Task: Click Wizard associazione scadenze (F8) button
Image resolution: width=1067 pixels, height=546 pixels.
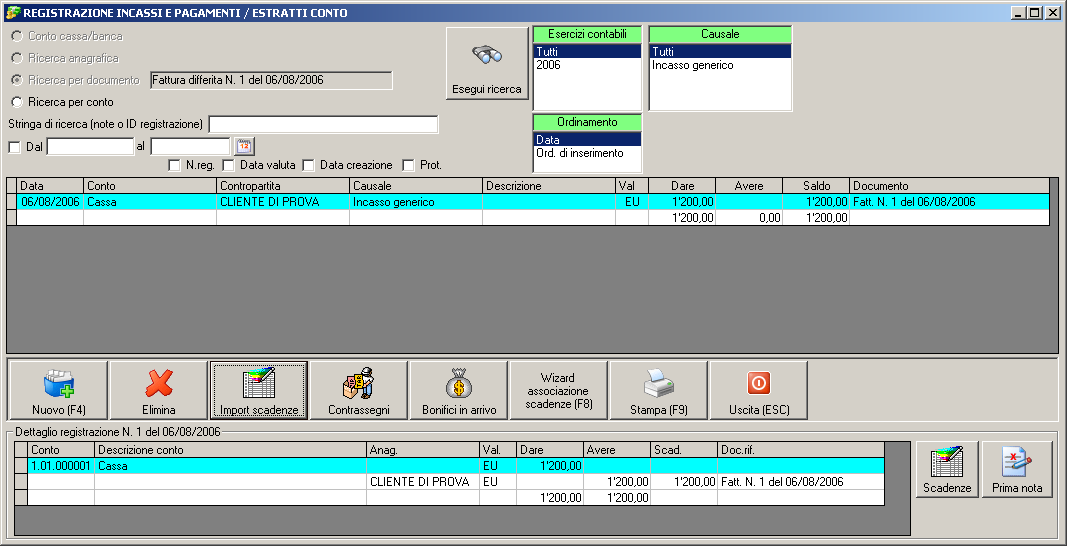Action: [x=558, y=391]
